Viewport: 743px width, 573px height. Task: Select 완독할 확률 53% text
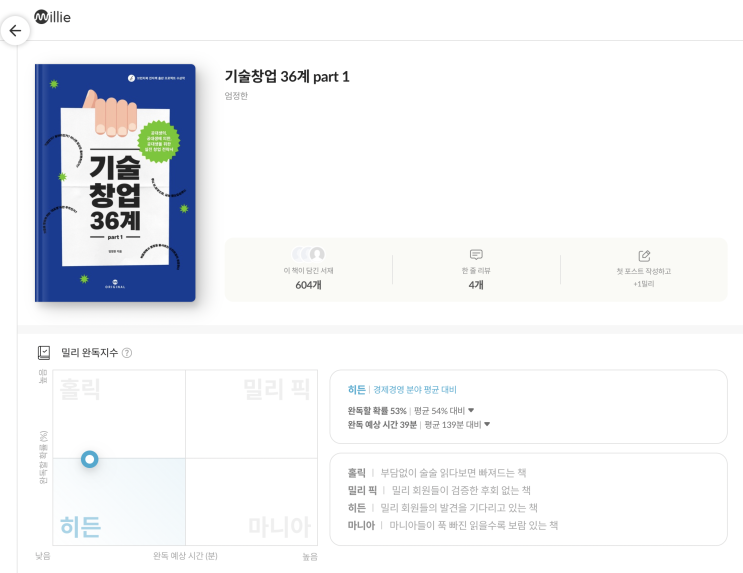pyautogui.click(x=377, y=410)
